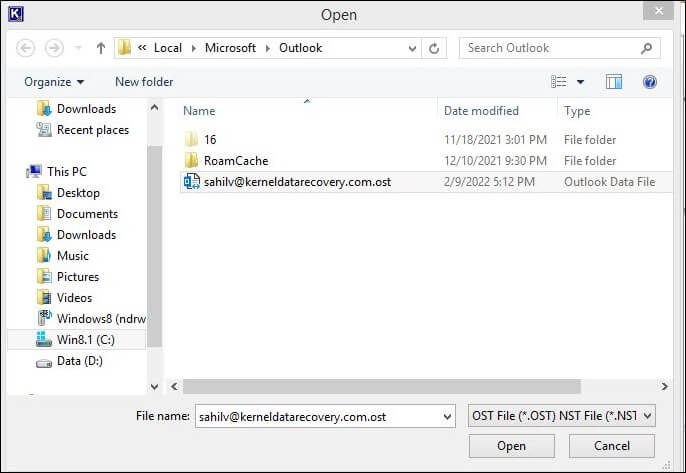Click the Kernel app icon in title bar
Viewport: 686px width, 473px height.
click(x=16, y=14)
